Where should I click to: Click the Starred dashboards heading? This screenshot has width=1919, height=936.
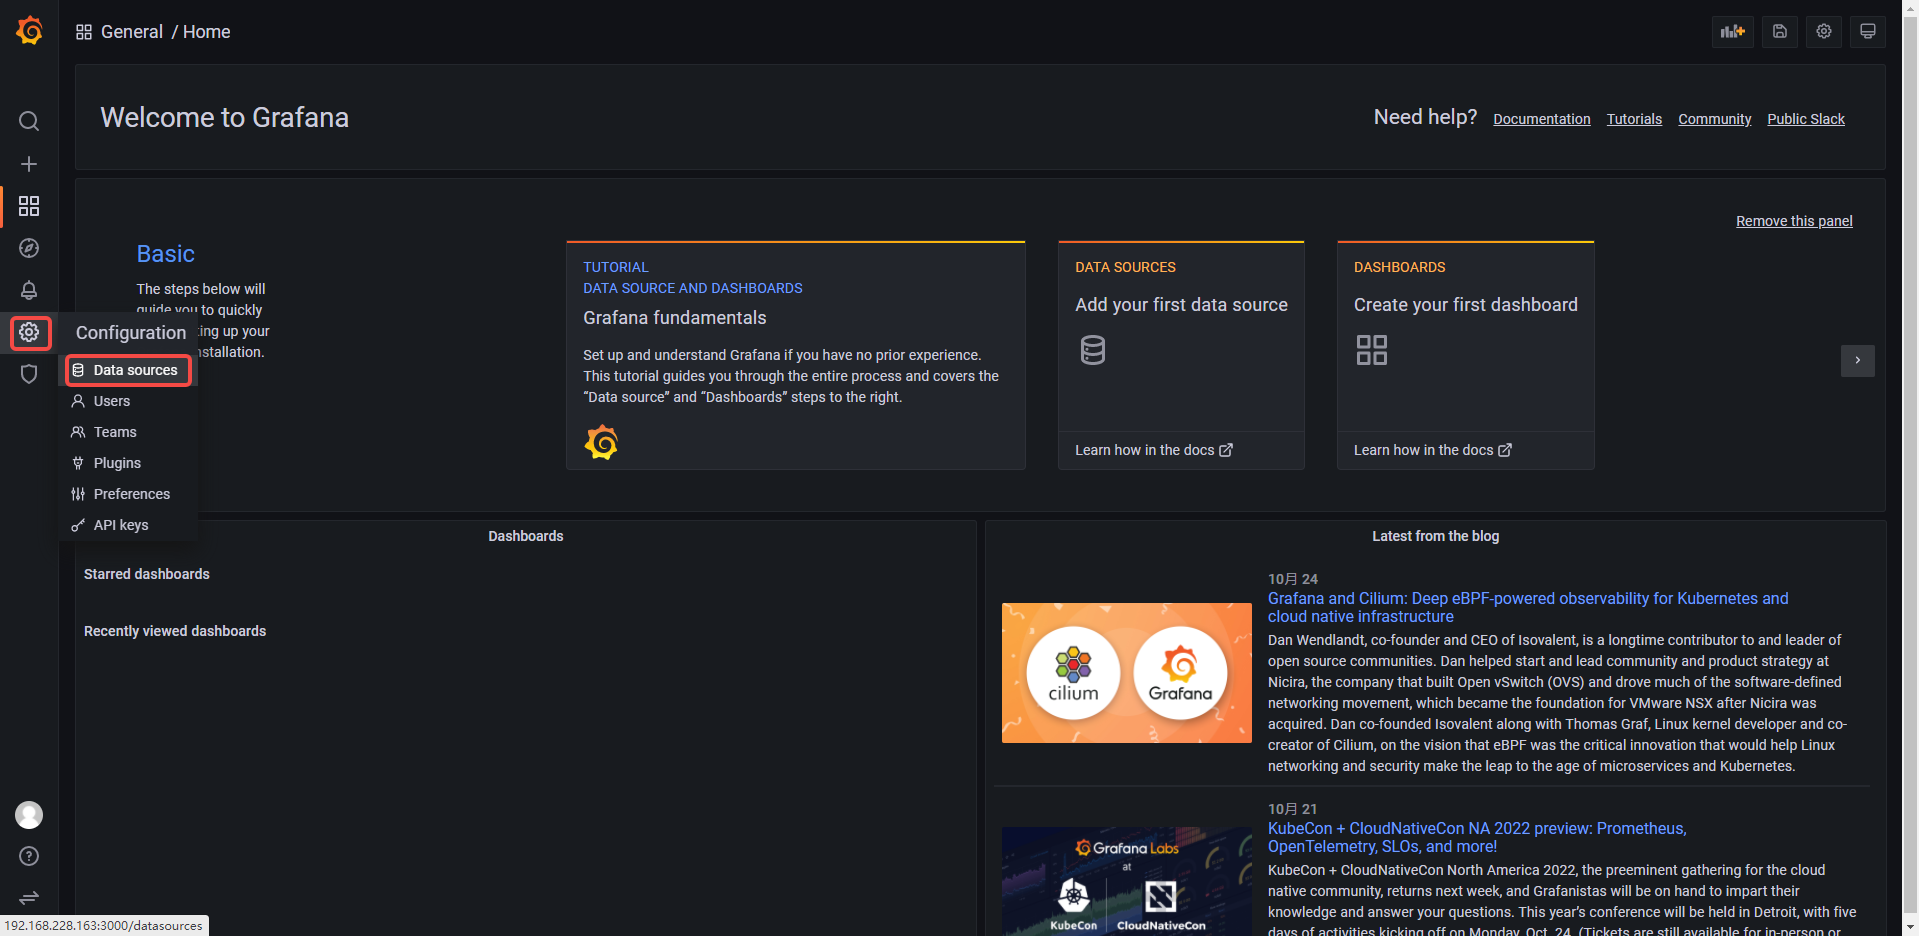(x=147, y=574)
